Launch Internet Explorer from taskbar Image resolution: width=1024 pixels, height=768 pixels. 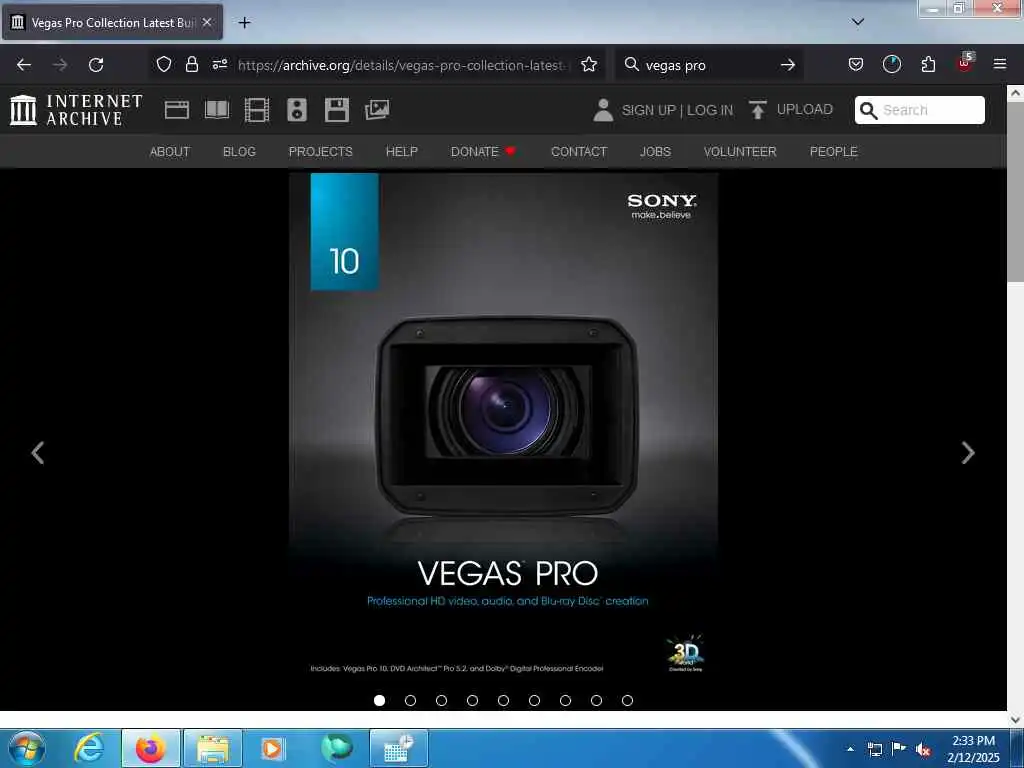[89, 748]
